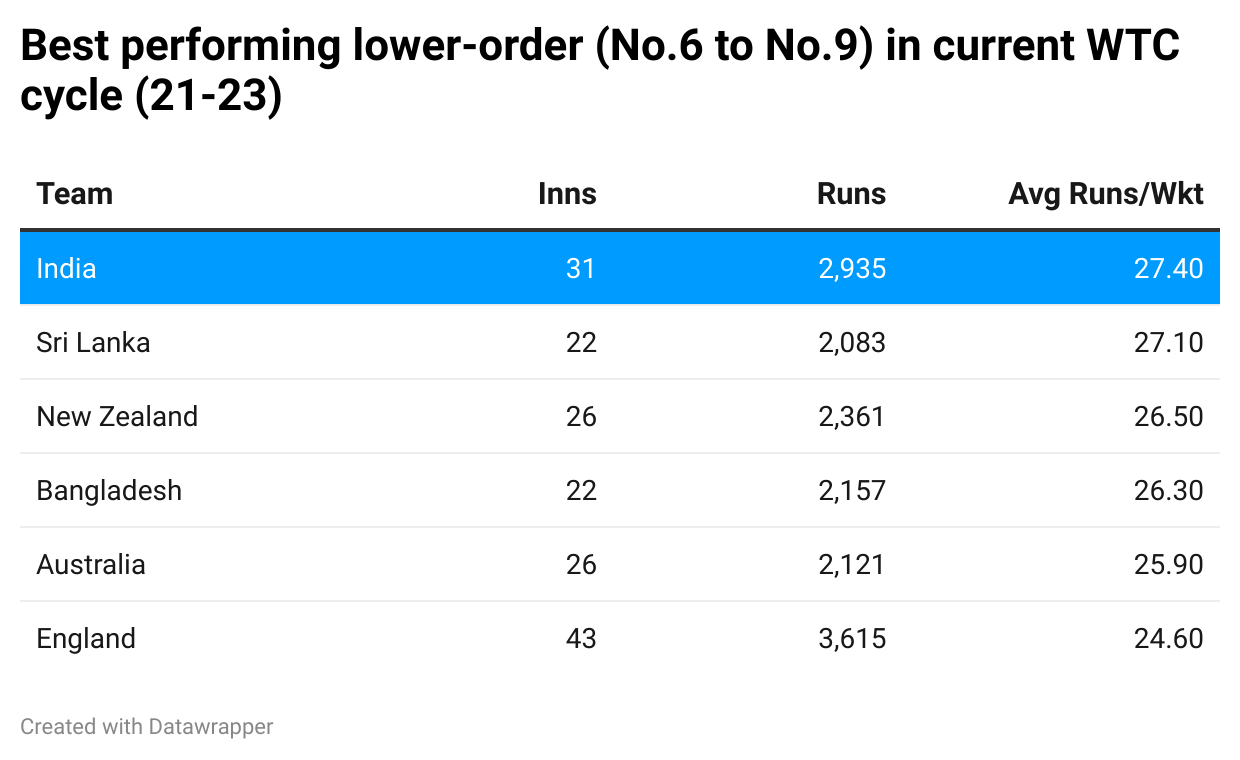Select Sri Lanka's 27.10 average value
The width and height of the screenshot is (1240, 760).
click(x=1169, y=342)
